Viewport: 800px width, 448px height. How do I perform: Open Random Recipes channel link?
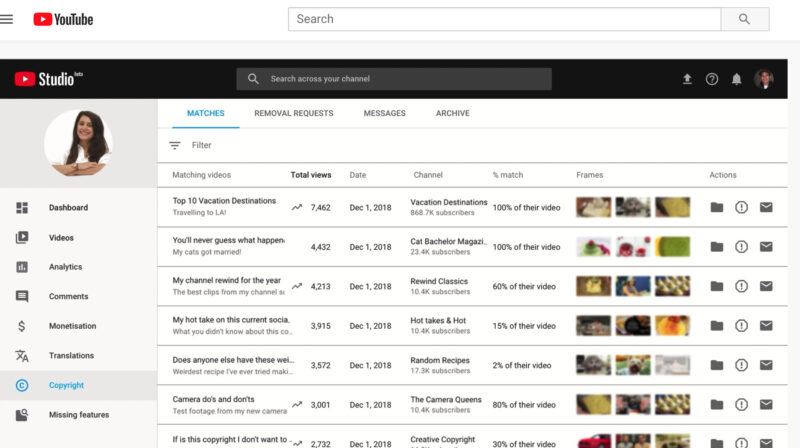pos(440,360)
